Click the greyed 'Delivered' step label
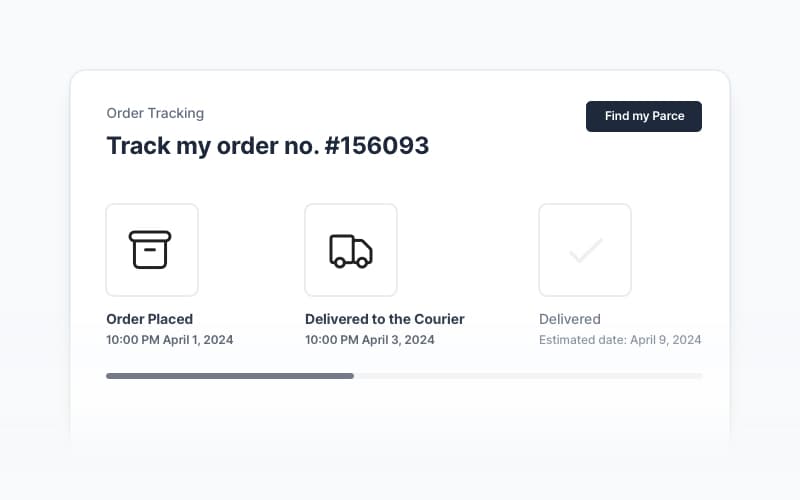The image size is (800, 500). coord(569,319)
